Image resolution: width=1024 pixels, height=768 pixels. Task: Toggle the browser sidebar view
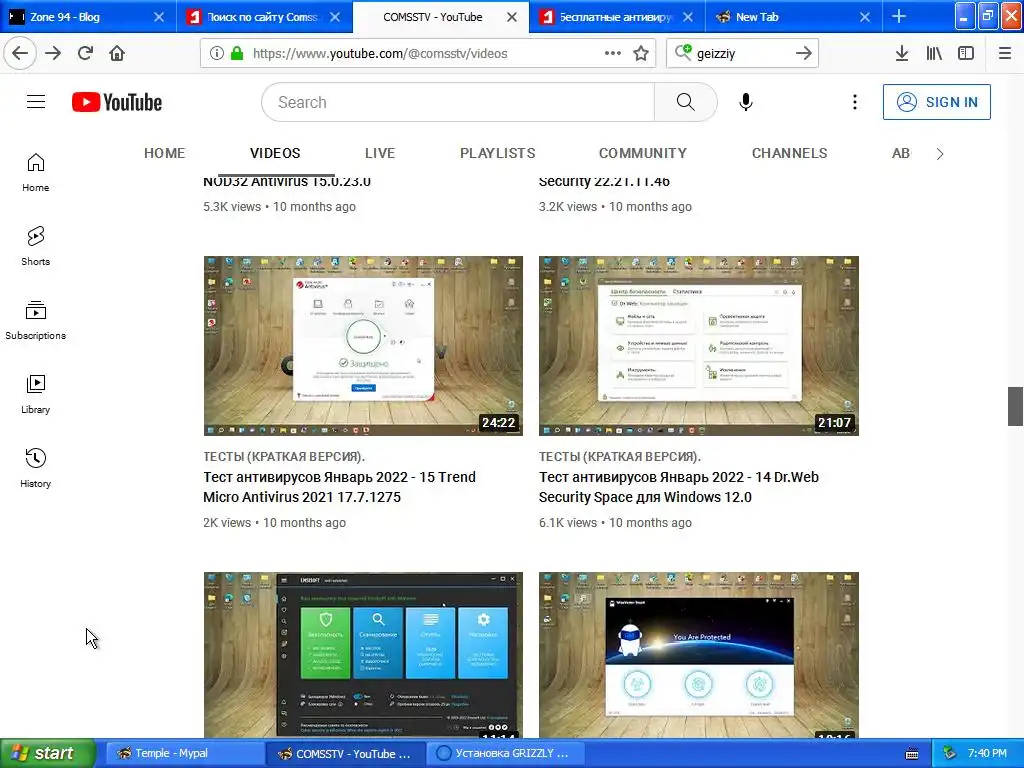[966, 53]
